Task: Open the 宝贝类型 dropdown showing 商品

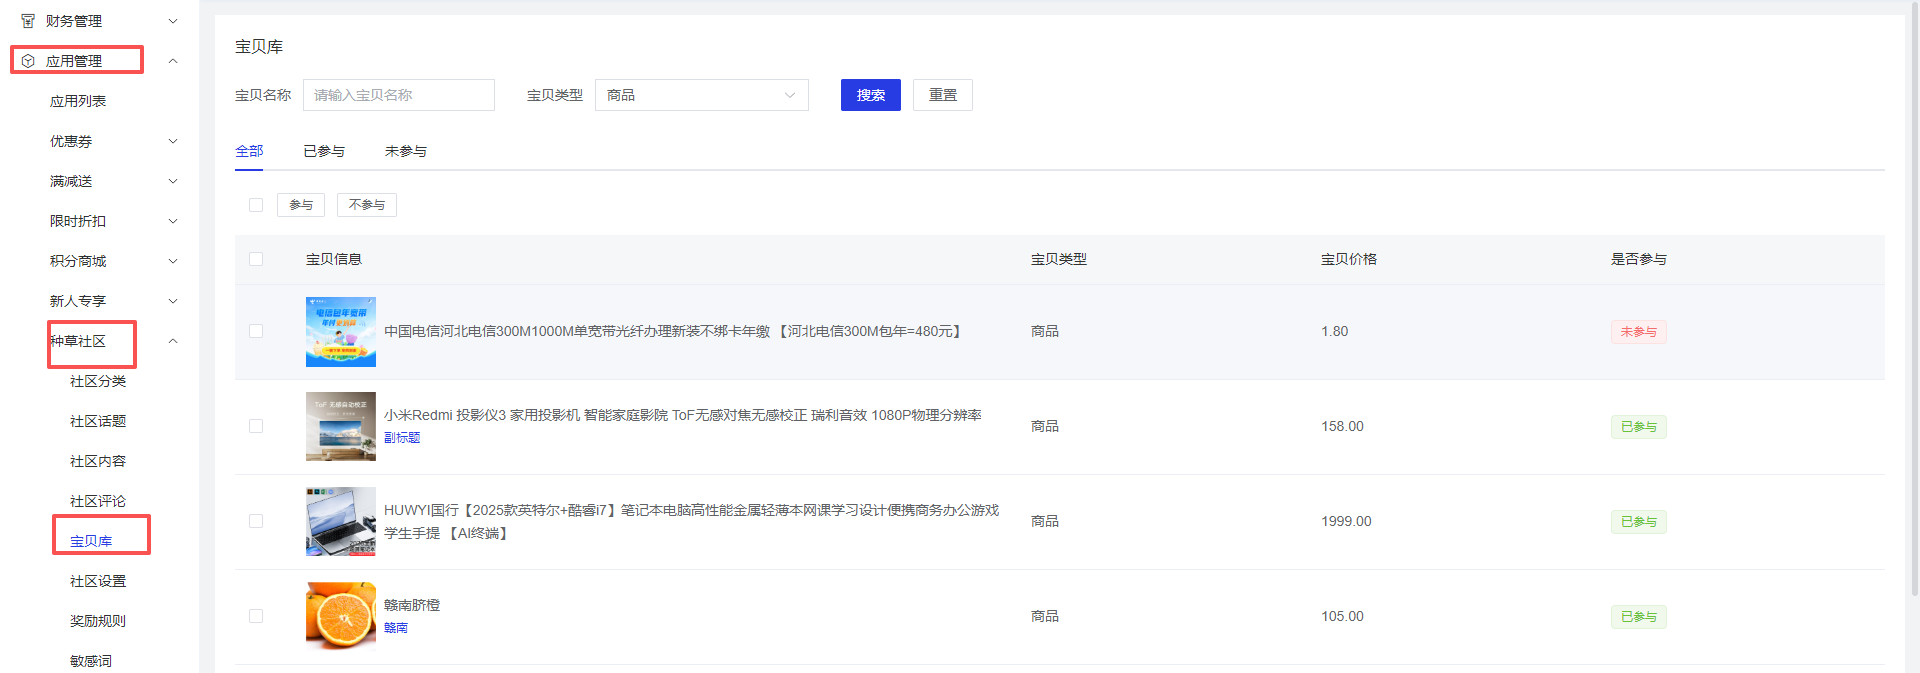Action: (701, 95)
